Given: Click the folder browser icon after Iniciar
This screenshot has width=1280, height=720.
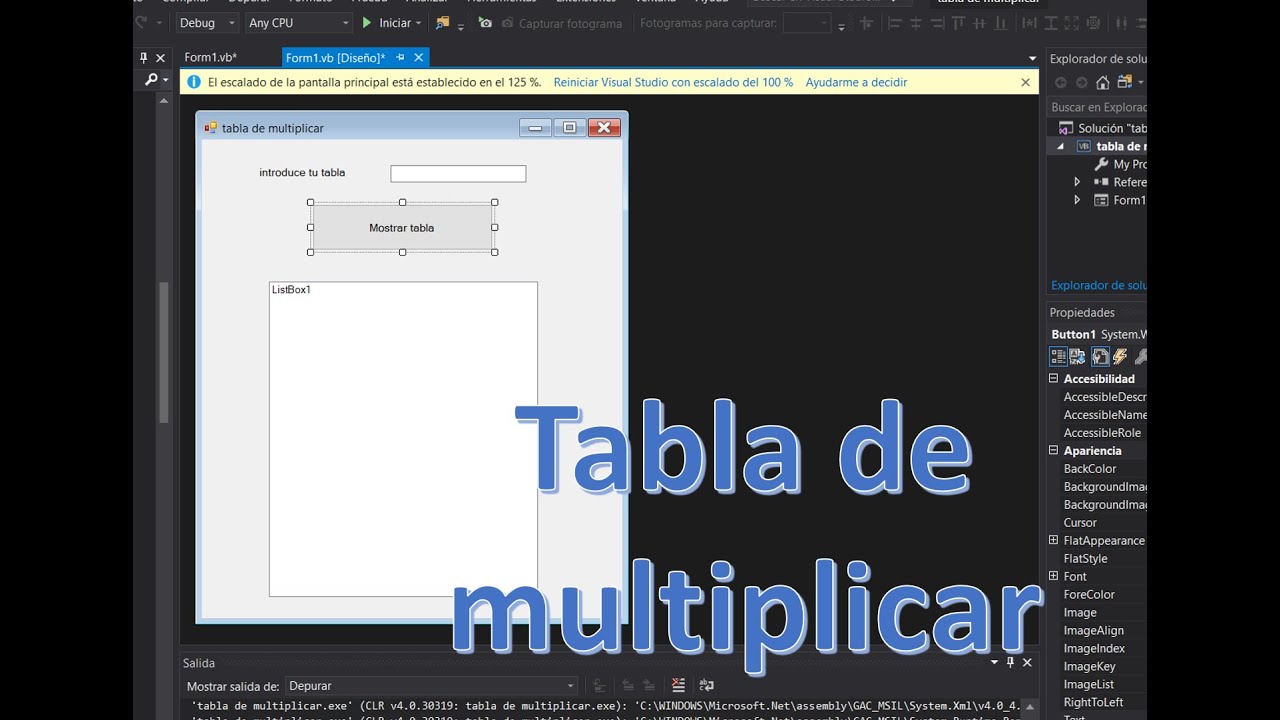Looking at the screenshot, I should pos(443,22).
